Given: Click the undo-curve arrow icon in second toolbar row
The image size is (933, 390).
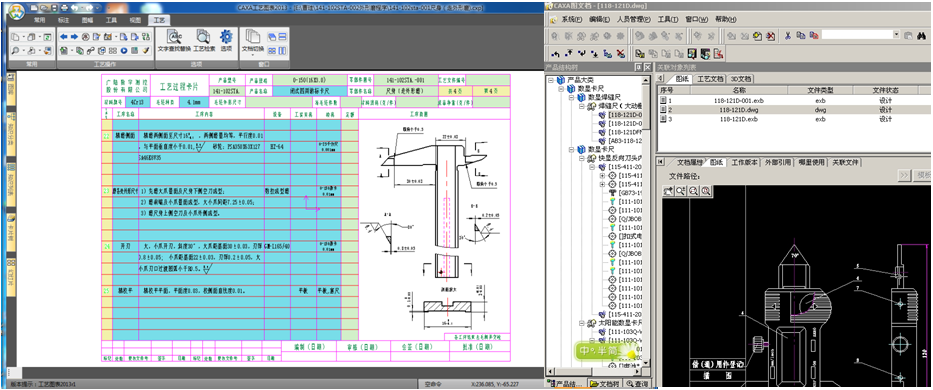Looking at the screenshot, I should tap(556, 54).
